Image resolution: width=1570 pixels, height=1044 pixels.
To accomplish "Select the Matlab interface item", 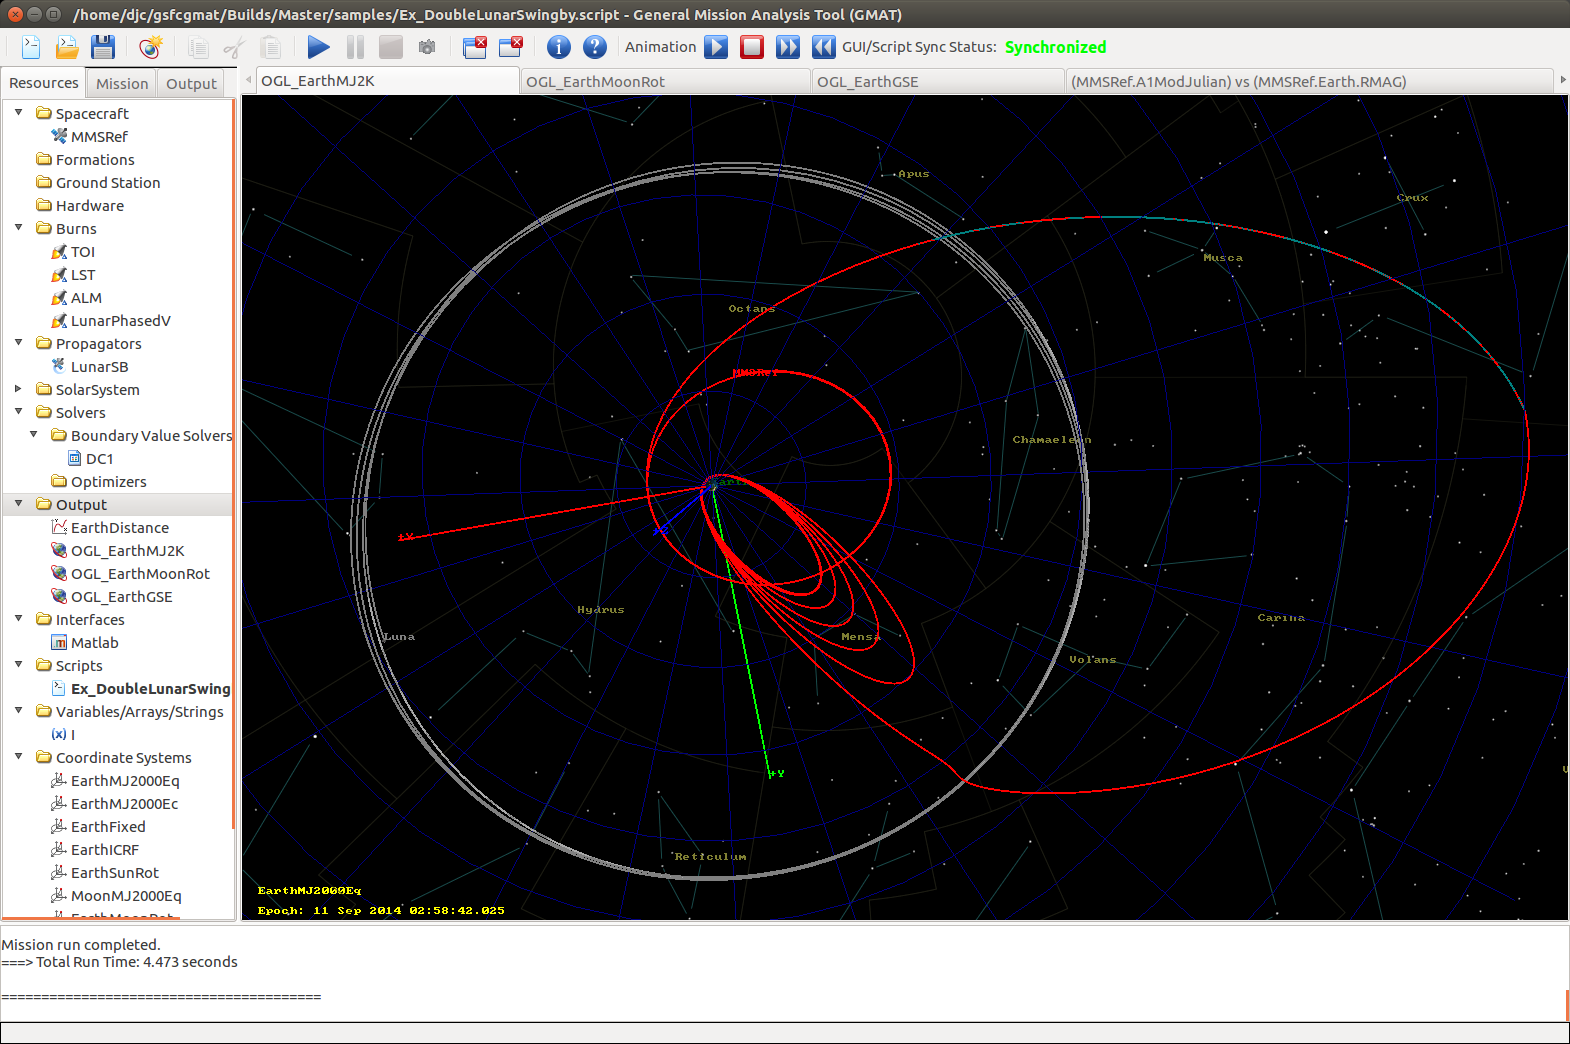I will (85, 643).
